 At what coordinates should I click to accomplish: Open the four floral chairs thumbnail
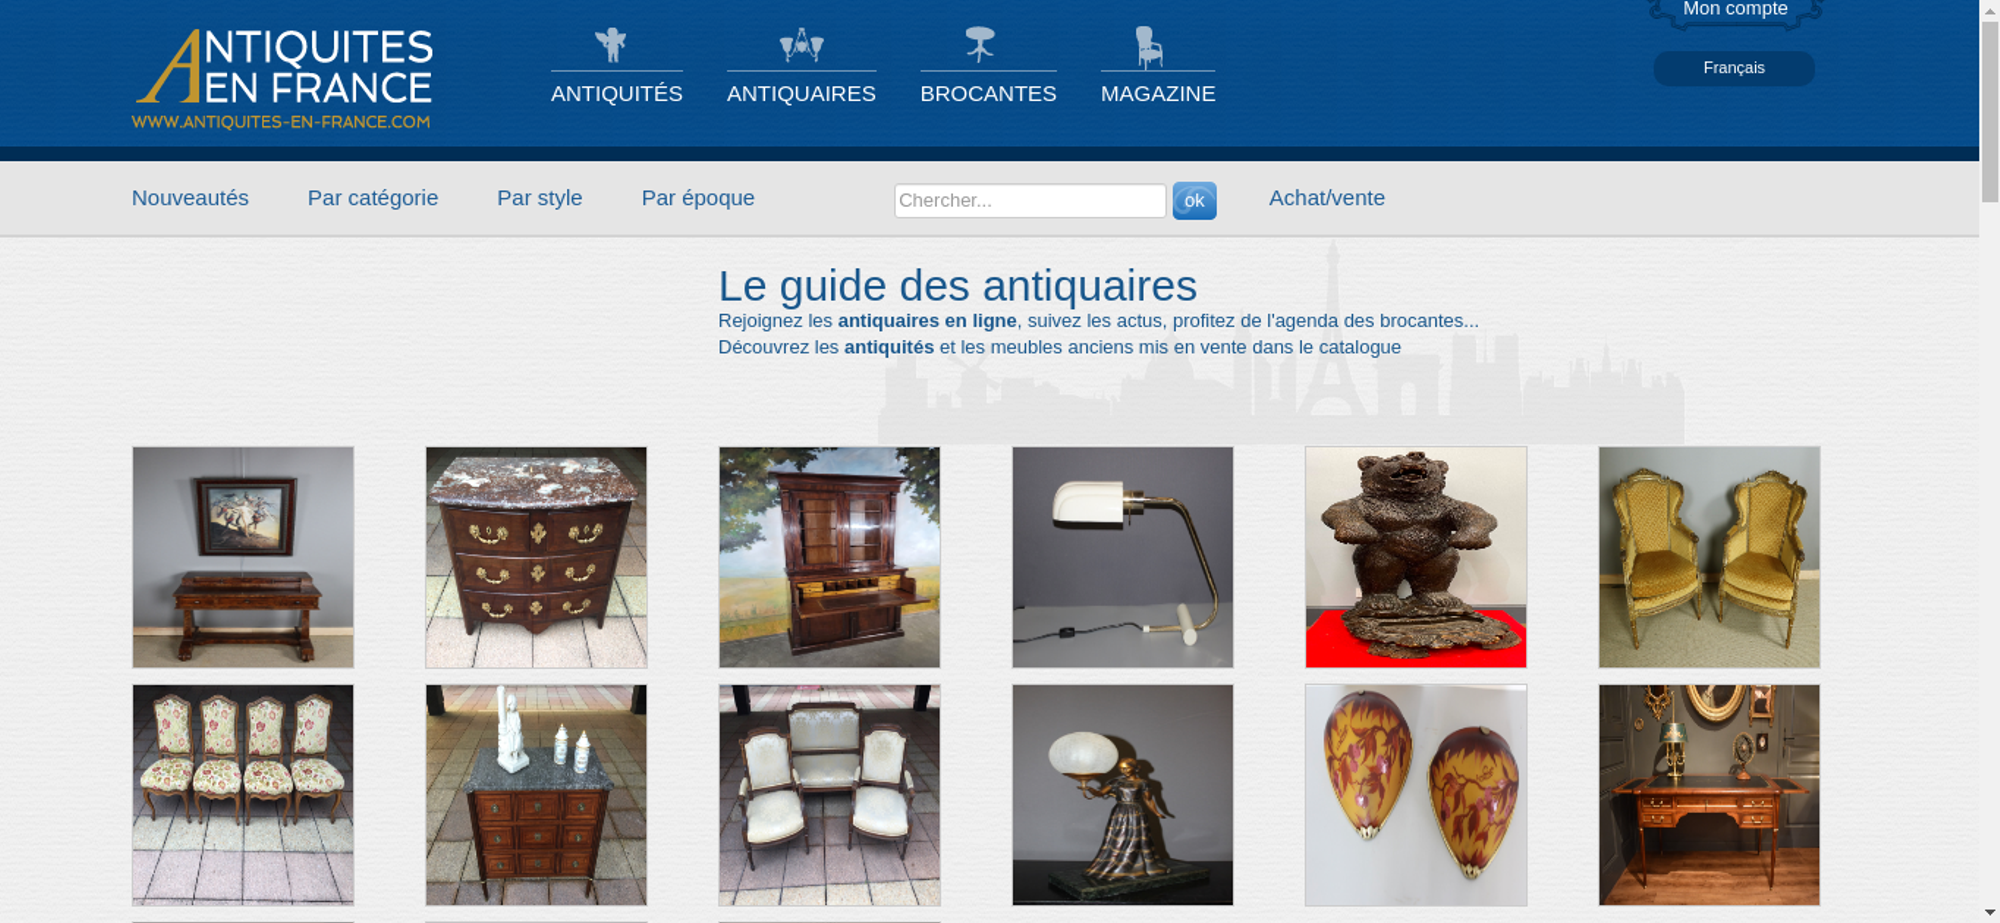243,795
